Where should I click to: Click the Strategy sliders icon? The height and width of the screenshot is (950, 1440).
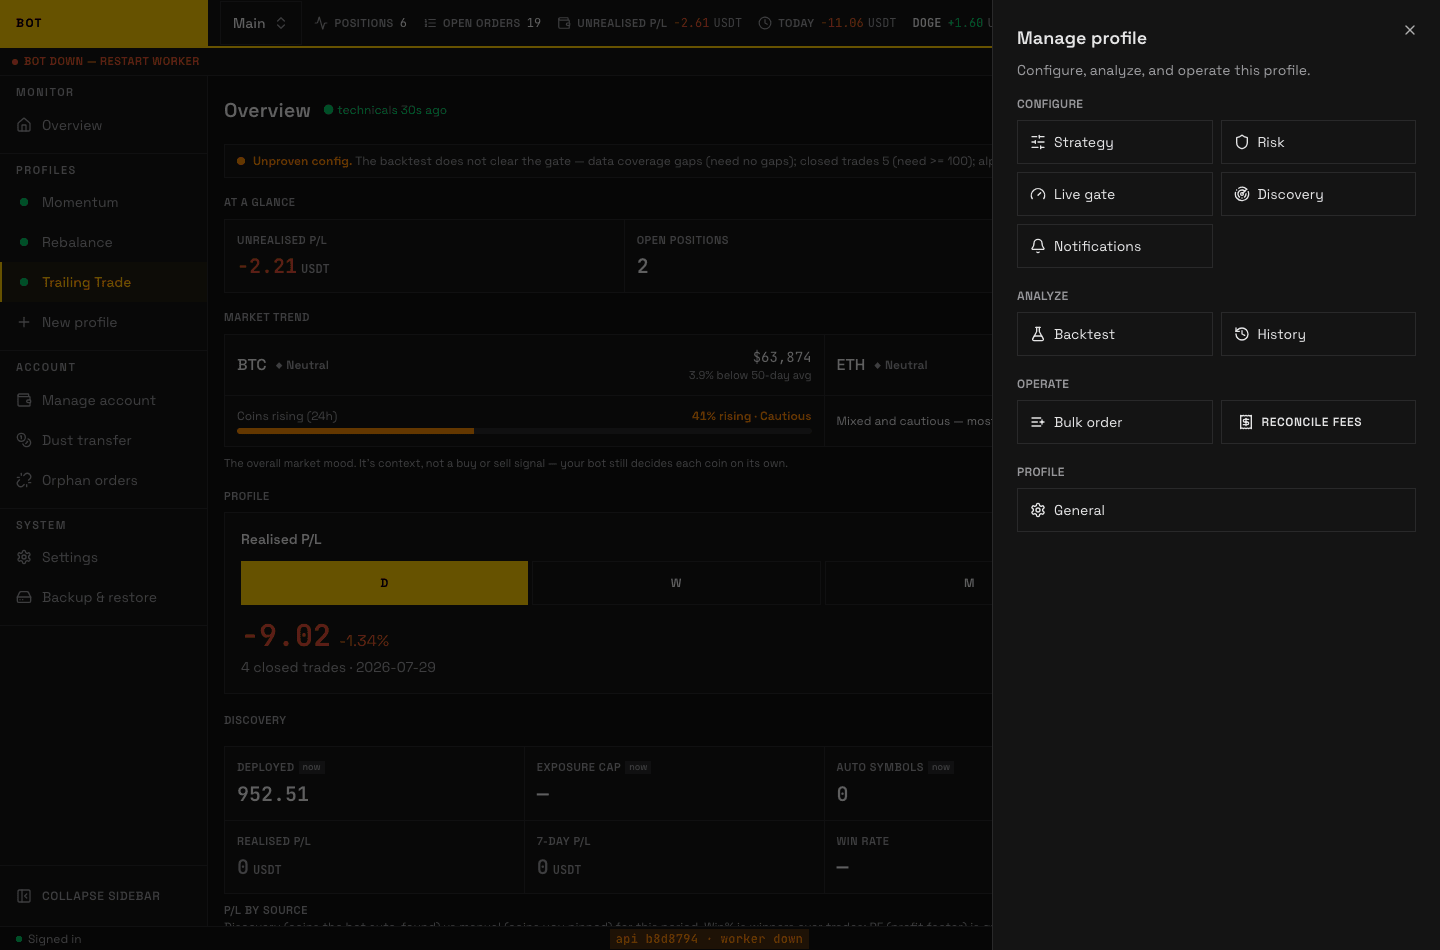point(1038,142)
